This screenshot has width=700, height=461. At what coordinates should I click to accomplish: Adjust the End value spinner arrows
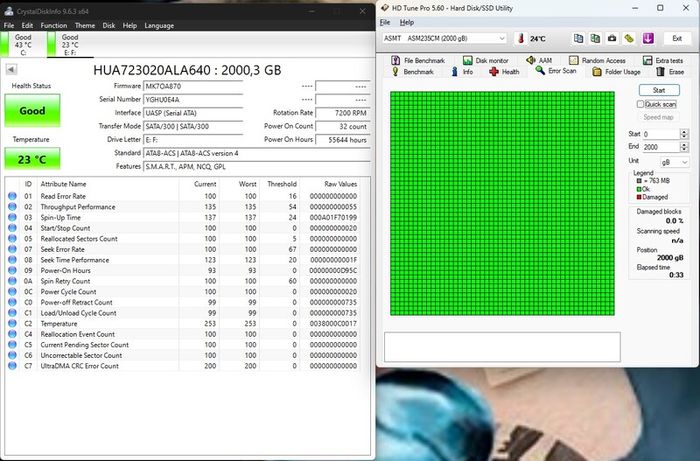(x=684, y=147)
